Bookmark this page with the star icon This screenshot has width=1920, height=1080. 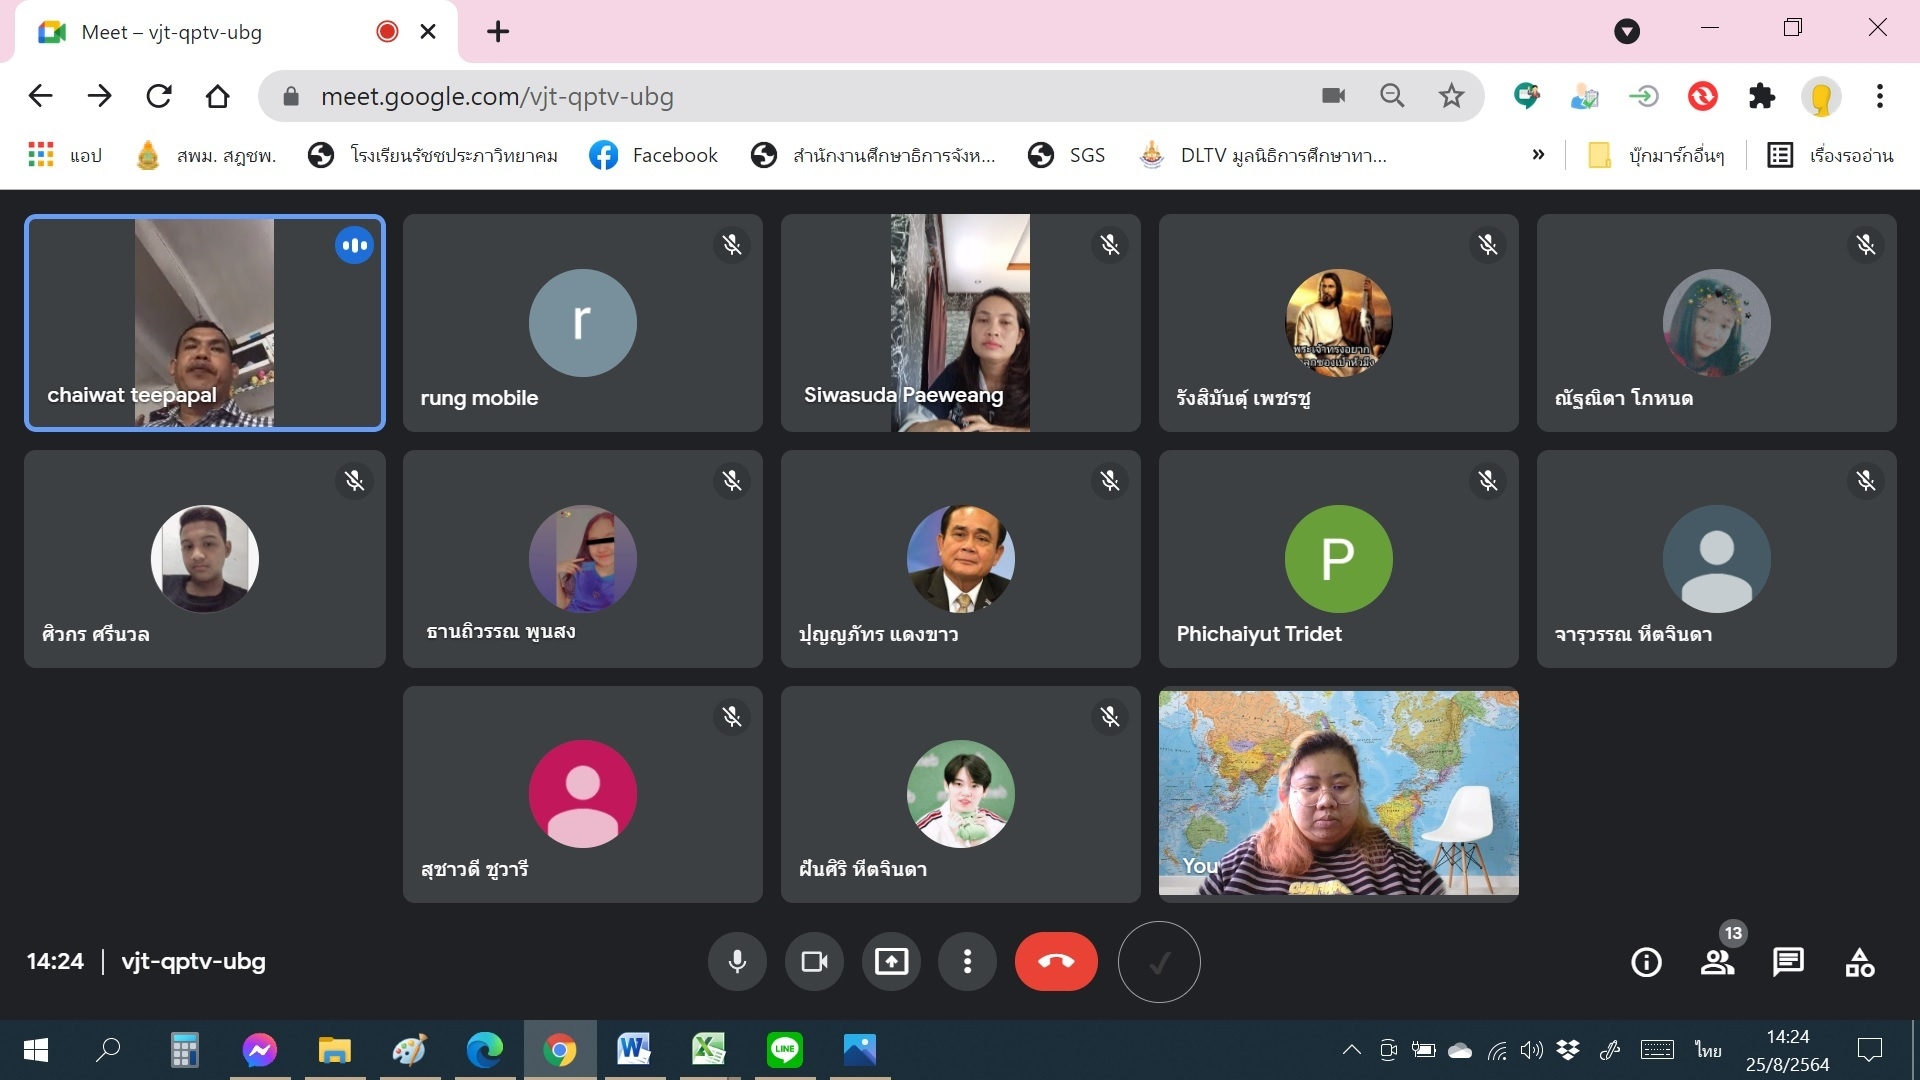click(x=1451, y=96)
